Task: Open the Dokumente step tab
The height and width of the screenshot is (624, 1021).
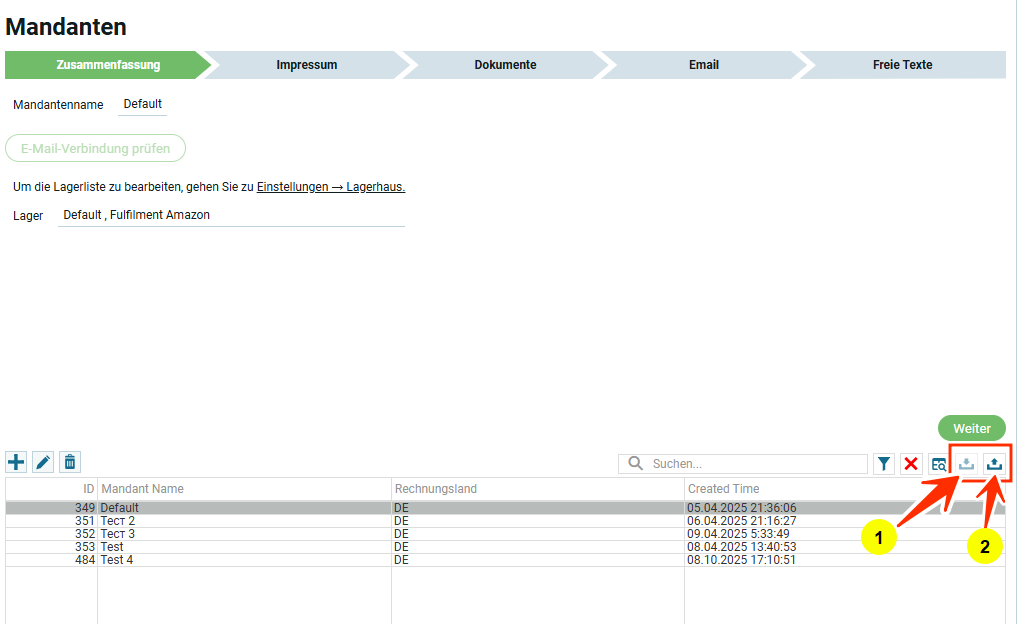Action: click(x=505, y=65)
